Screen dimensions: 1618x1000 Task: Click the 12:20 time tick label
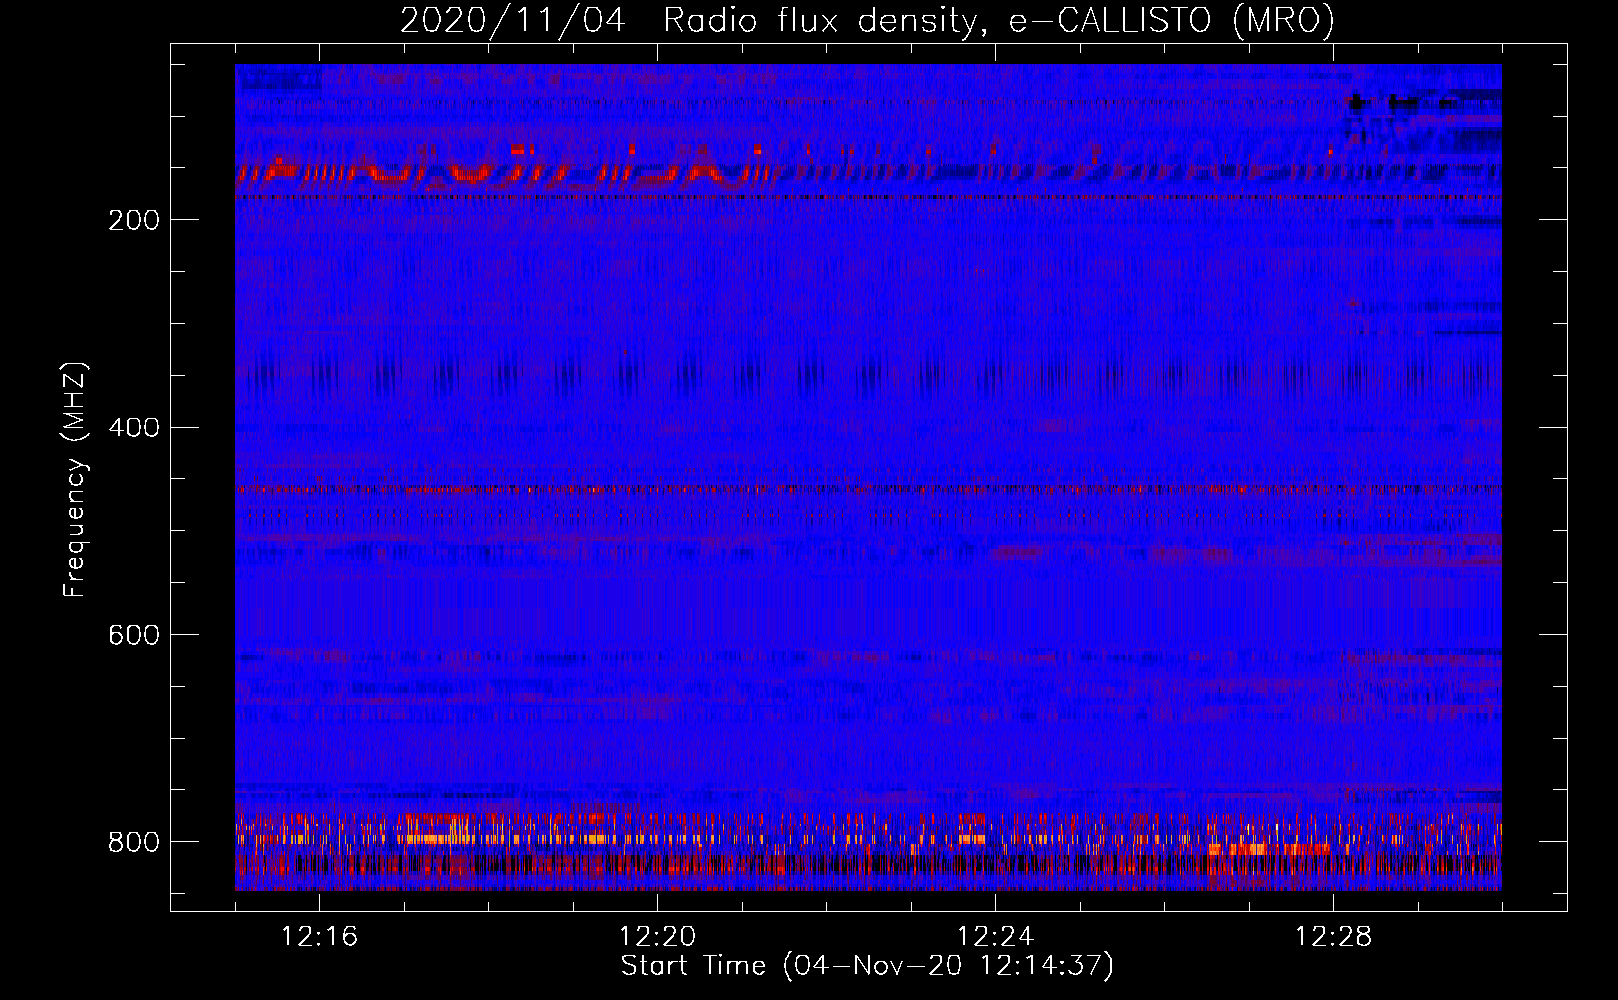pyautogui.click(x=657, y=937)
